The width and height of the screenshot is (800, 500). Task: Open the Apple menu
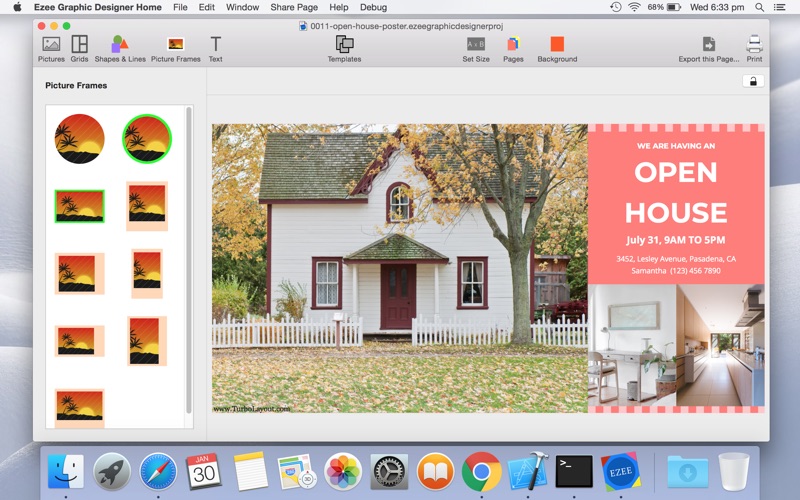[x=17, y=7]
